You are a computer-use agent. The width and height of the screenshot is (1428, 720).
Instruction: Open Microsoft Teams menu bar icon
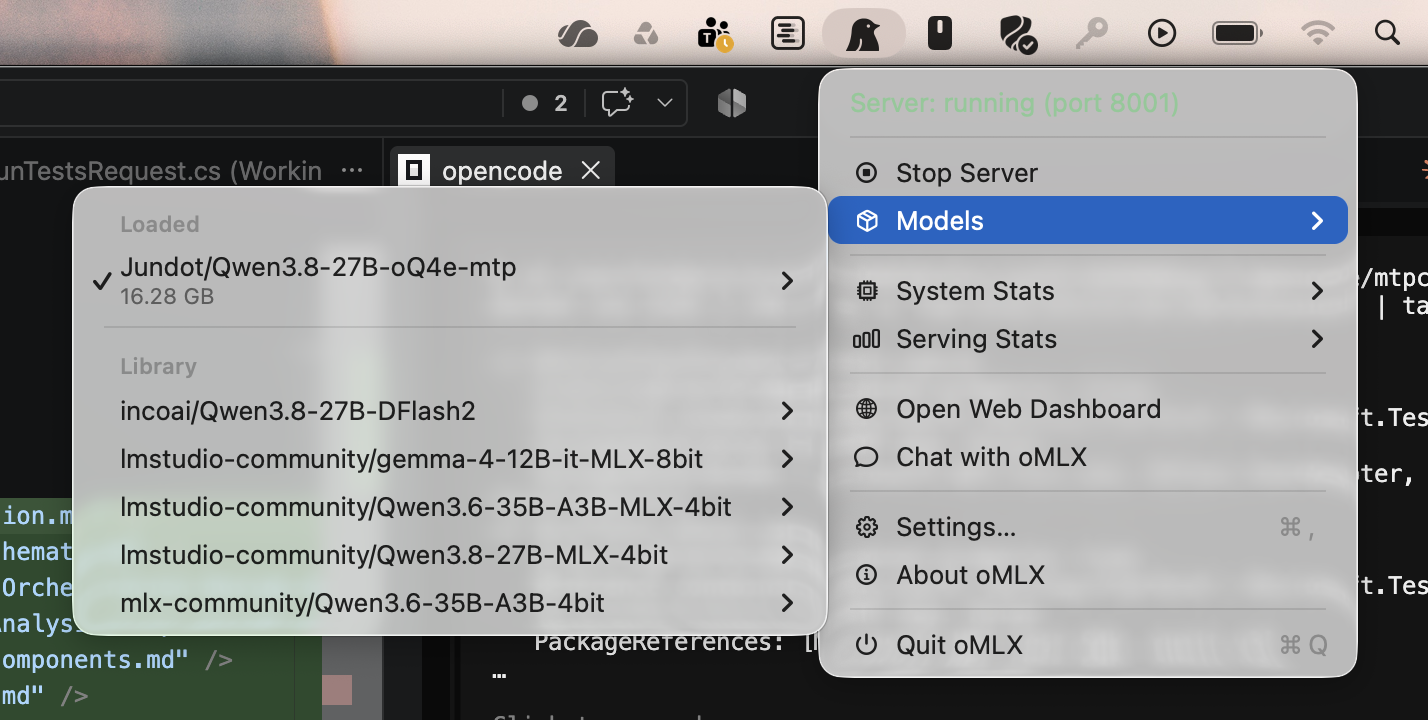pyautogui.click(x=715, y=34)
